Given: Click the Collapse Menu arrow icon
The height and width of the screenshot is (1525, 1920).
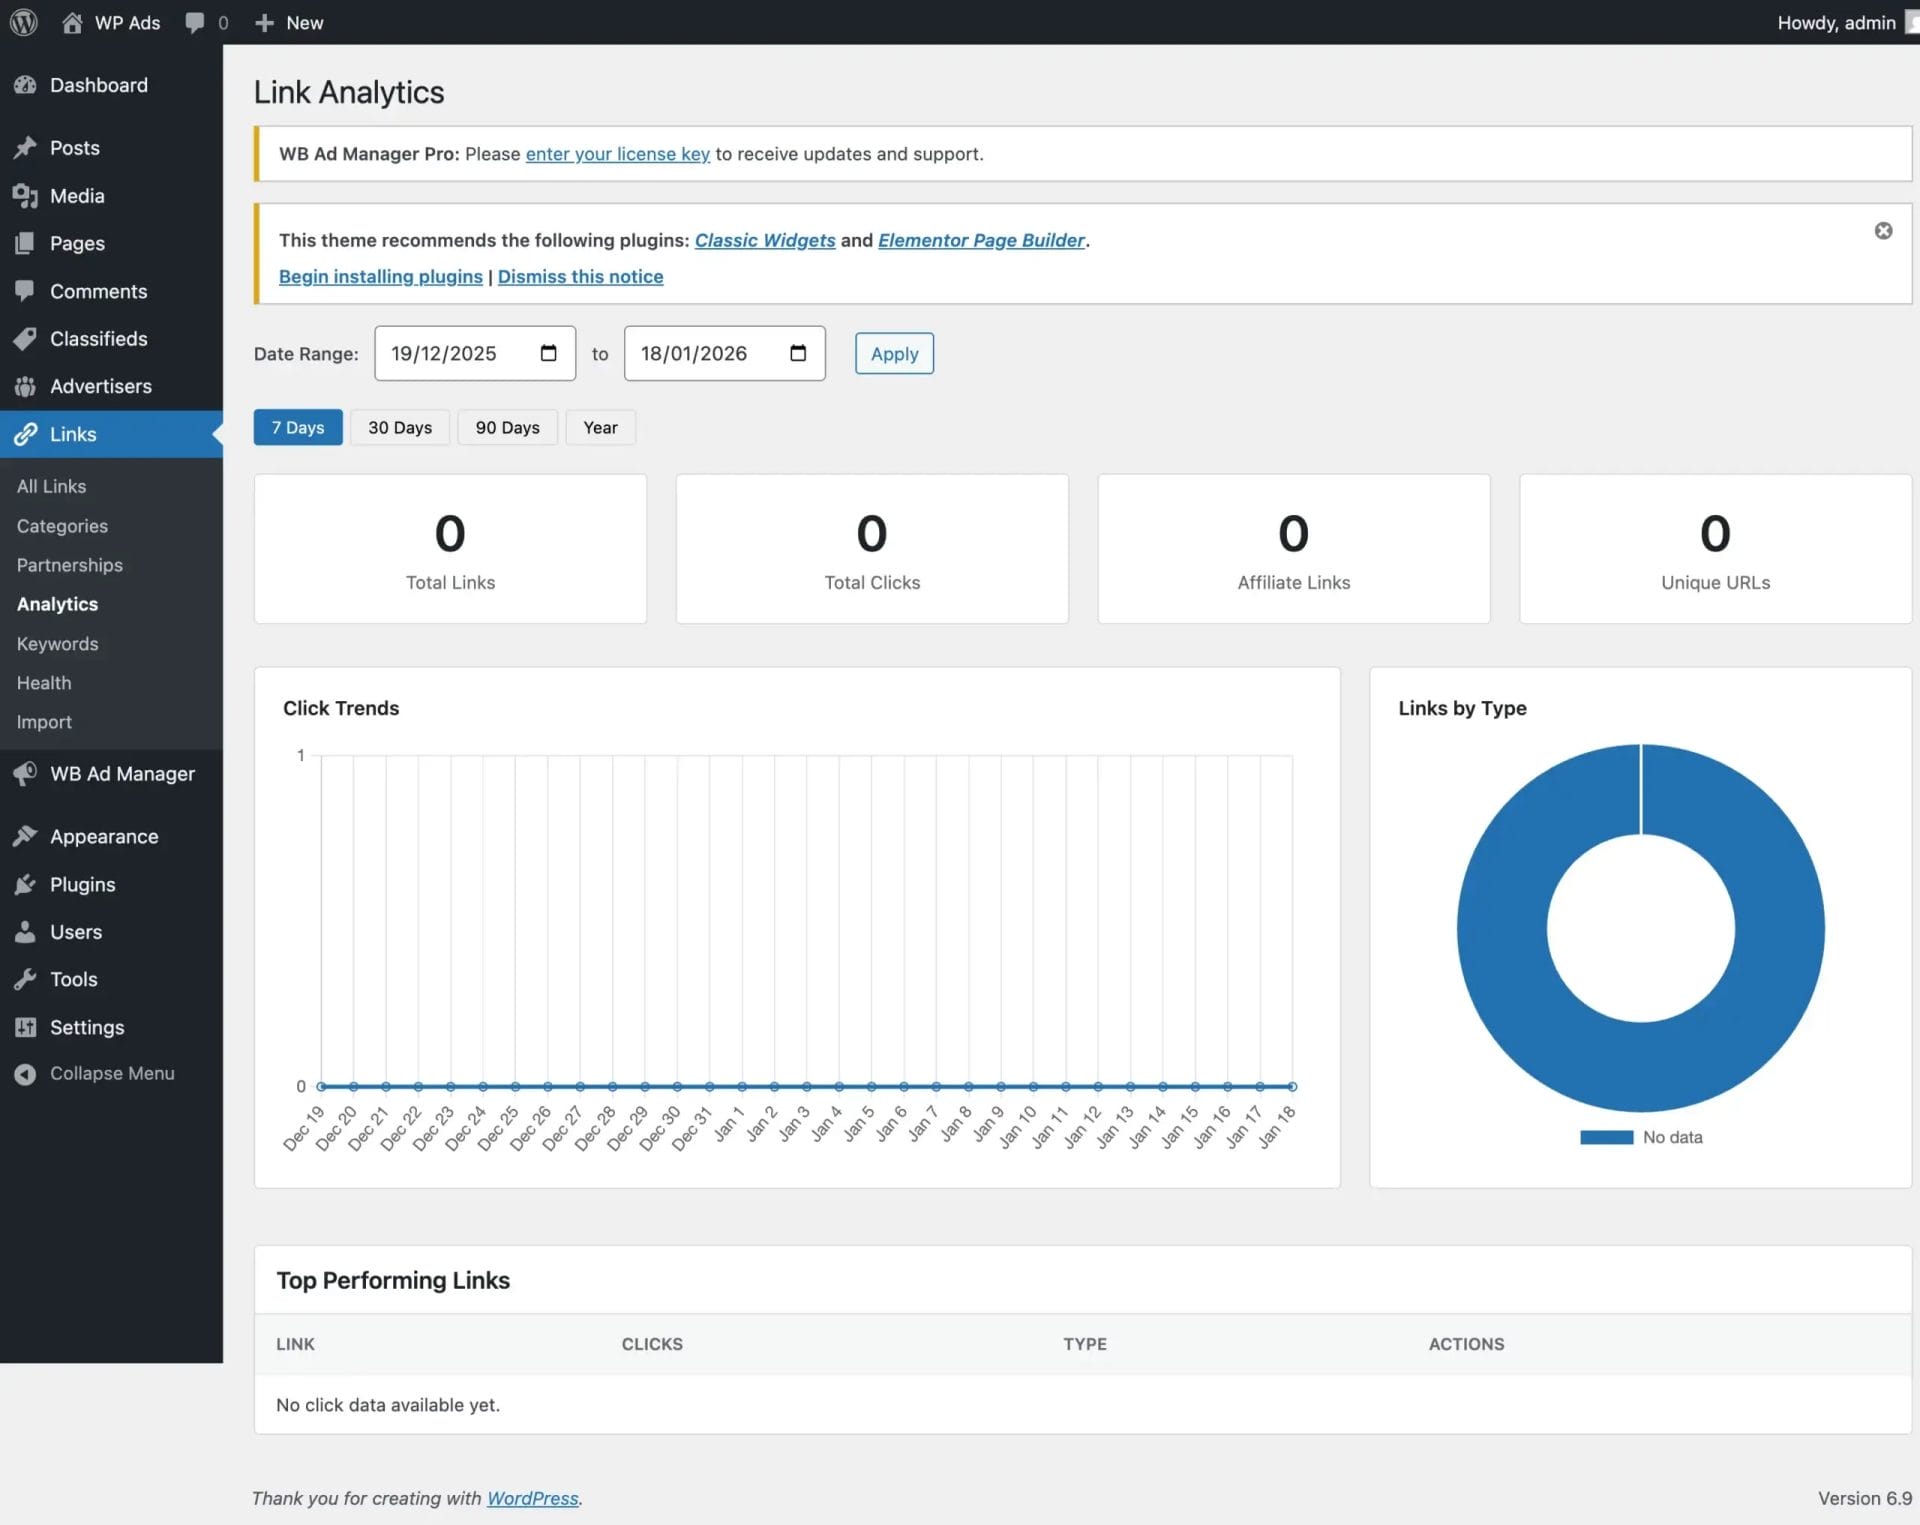Looking at the screenshot, I should click(x=25, y=1073).
